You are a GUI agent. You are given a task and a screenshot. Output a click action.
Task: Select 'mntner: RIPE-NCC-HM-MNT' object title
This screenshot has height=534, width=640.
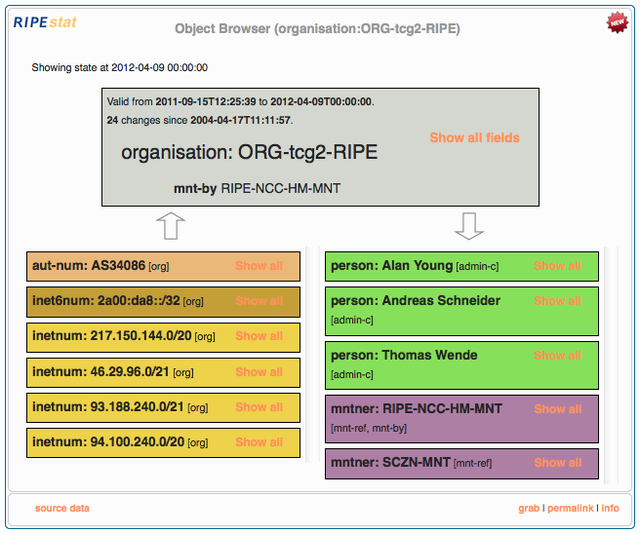(x=416, y=409)
